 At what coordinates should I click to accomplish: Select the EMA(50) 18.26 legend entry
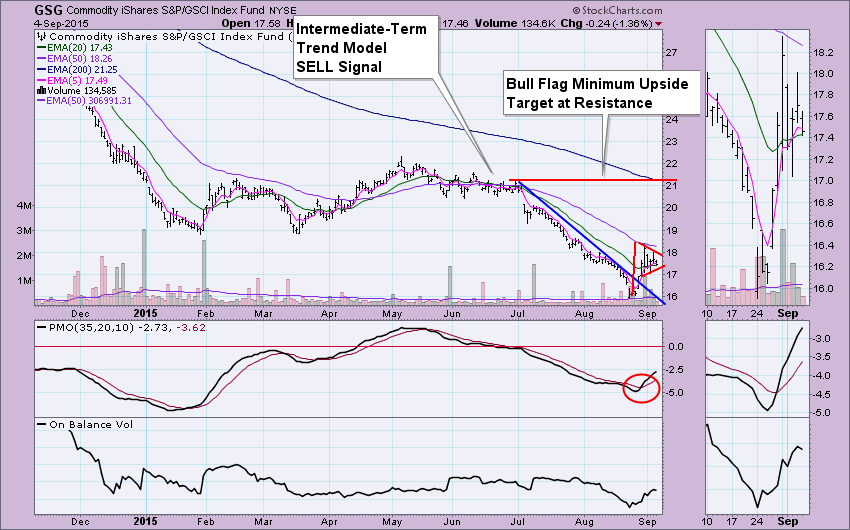point(75,59)
